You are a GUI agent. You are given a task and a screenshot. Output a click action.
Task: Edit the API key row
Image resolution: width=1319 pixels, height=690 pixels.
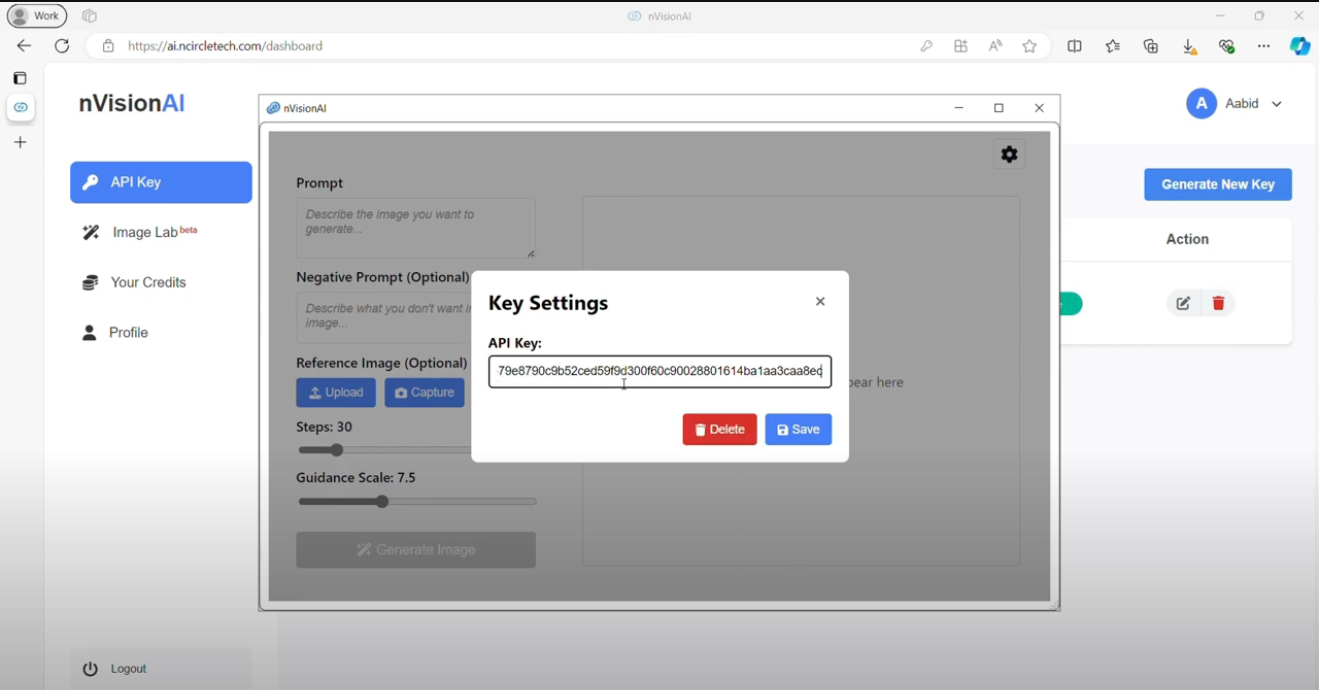point(1183,303)
